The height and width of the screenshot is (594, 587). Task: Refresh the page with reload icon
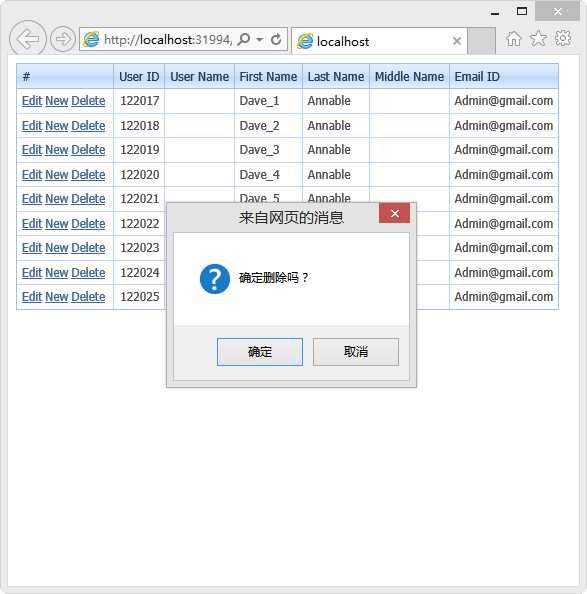[x=276, y=39]
